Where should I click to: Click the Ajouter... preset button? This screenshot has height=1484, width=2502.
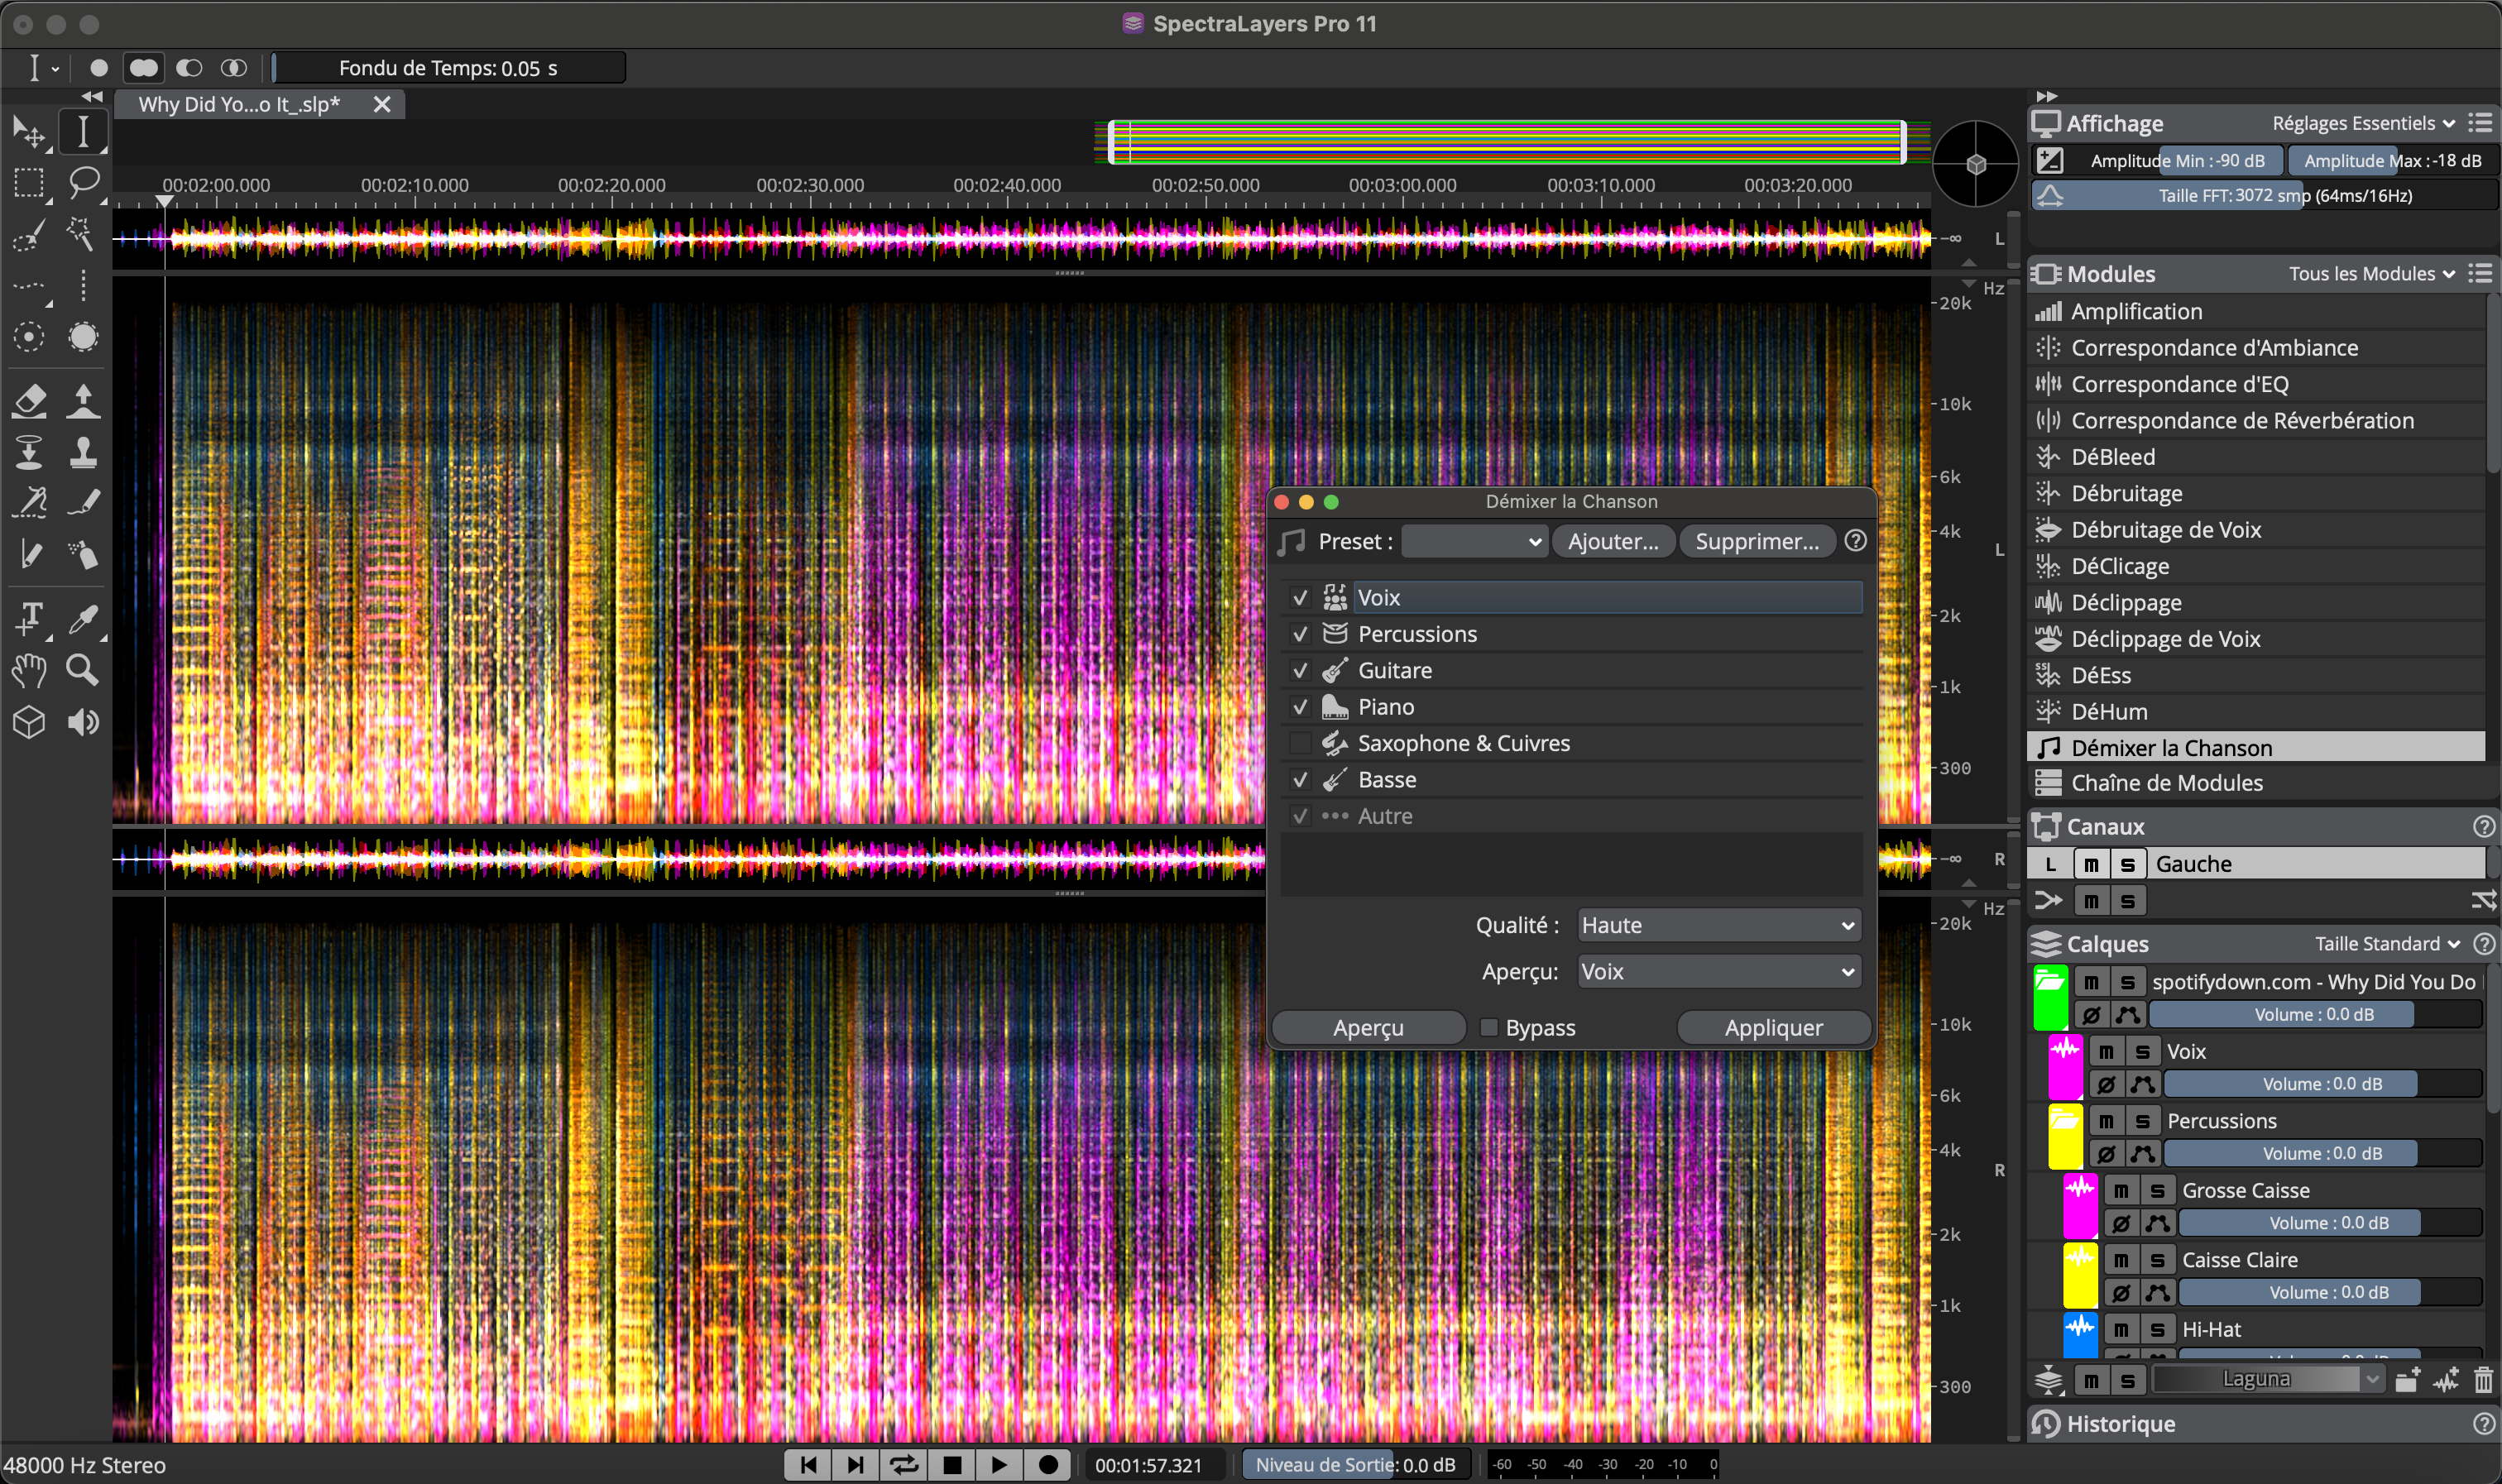click(x=1612, y=542)
